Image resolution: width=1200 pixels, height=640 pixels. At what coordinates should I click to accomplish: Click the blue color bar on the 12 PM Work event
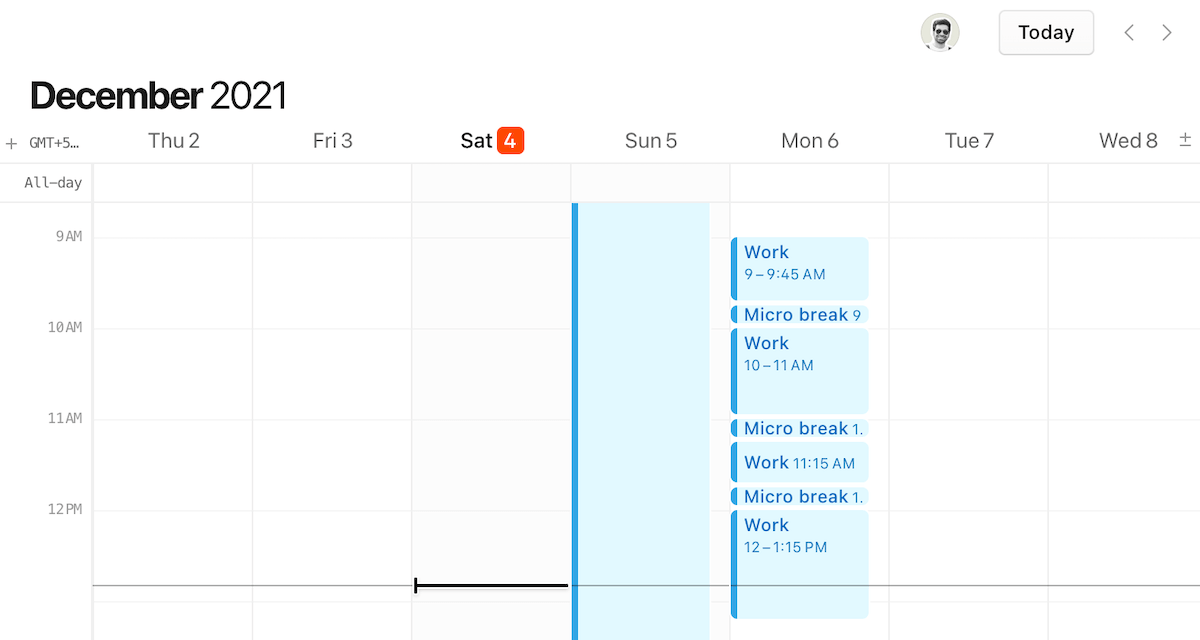point(734,565)
